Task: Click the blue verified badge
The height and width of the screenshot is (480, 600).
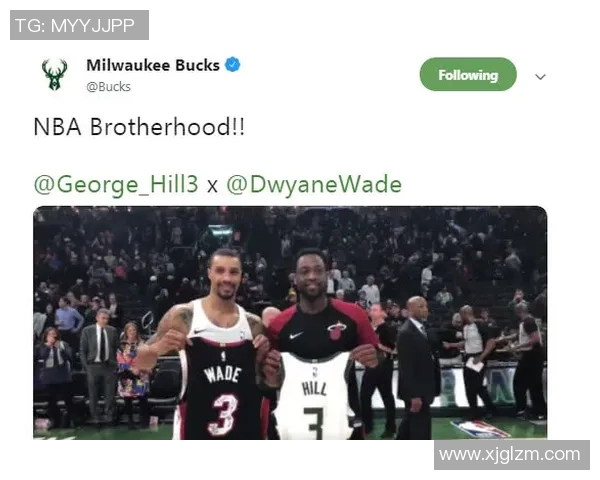Action: point(233,64)
